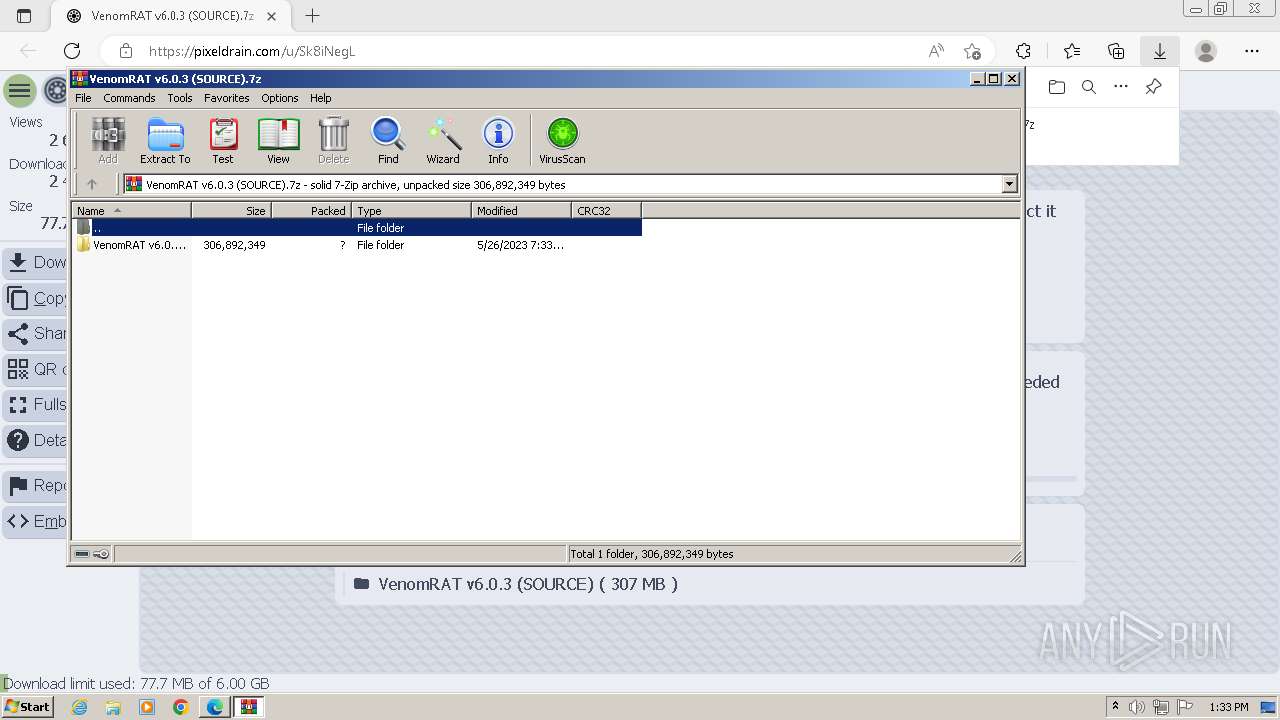Toggle the pixeldrain hamburger menu
The width and height of the screenshot is (1280, 720).
pos(19,91)
